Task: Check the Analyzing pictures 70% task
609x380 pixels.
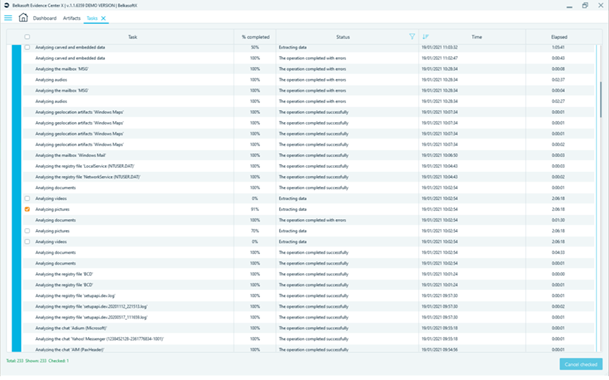Action: [x=27, y=231]
